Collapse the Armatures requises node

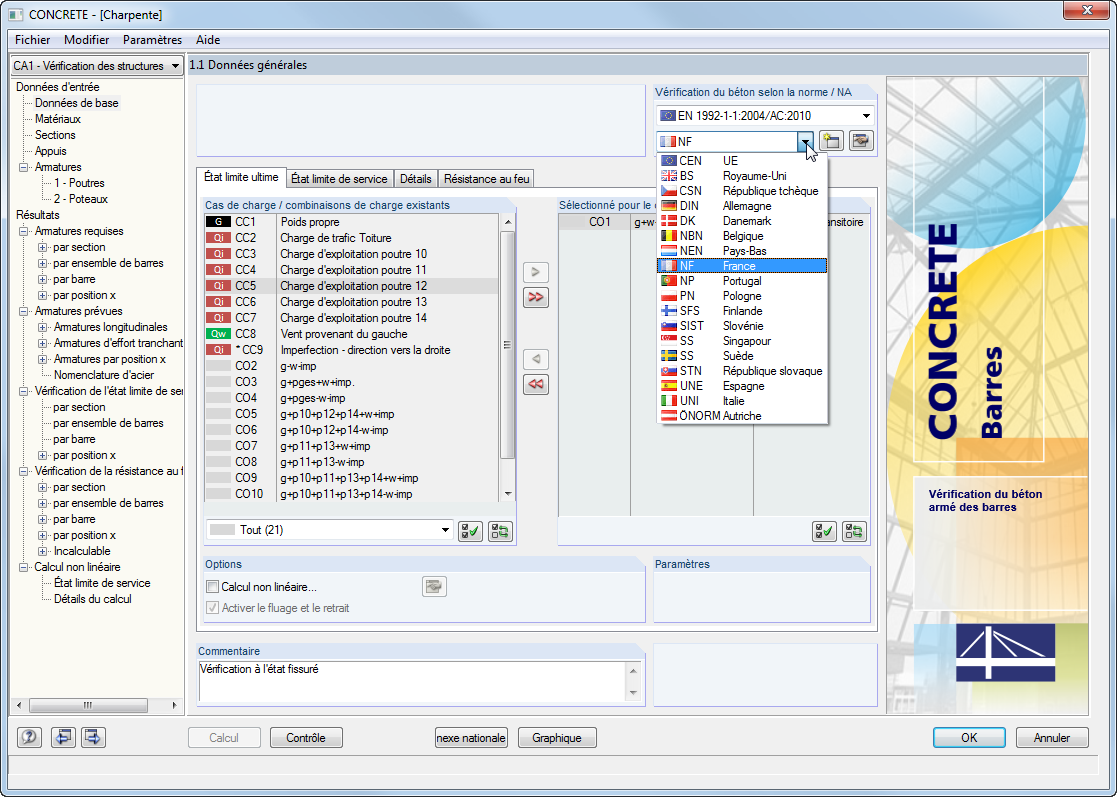coord(24,231)
